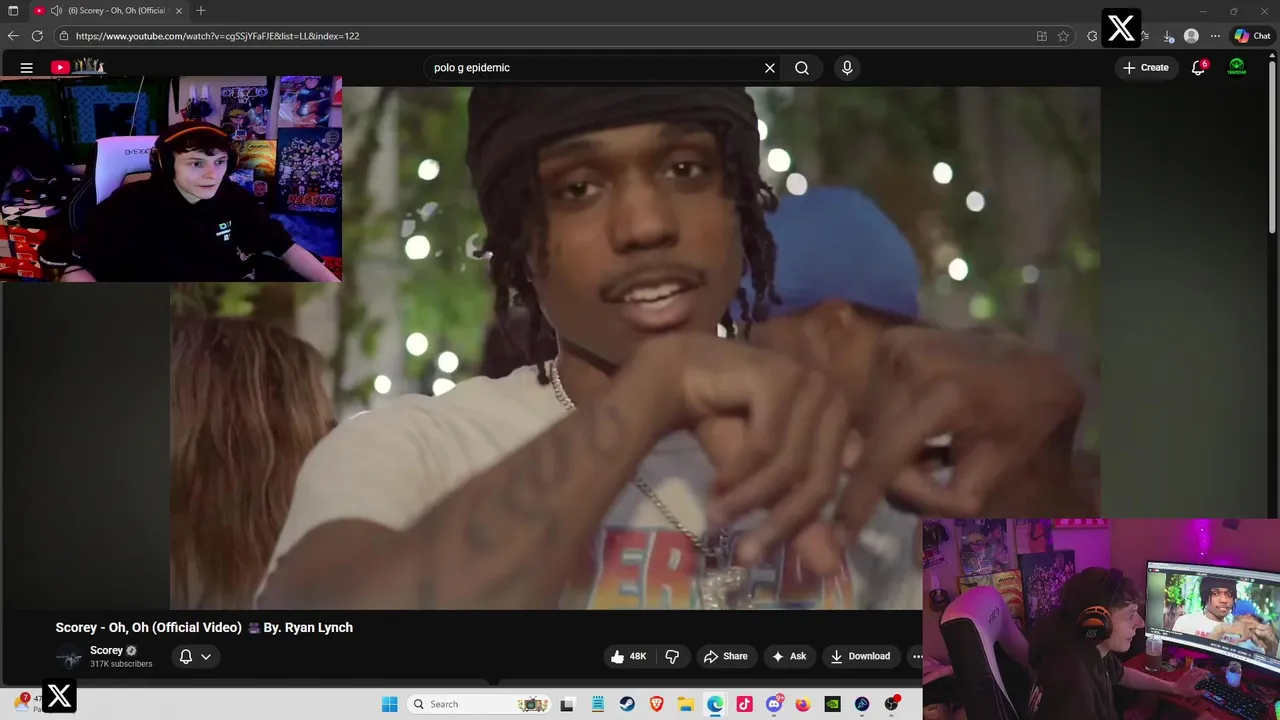Open Copilot Chat in browser toolbar
1280x720 pixels.
(1252, 36)
